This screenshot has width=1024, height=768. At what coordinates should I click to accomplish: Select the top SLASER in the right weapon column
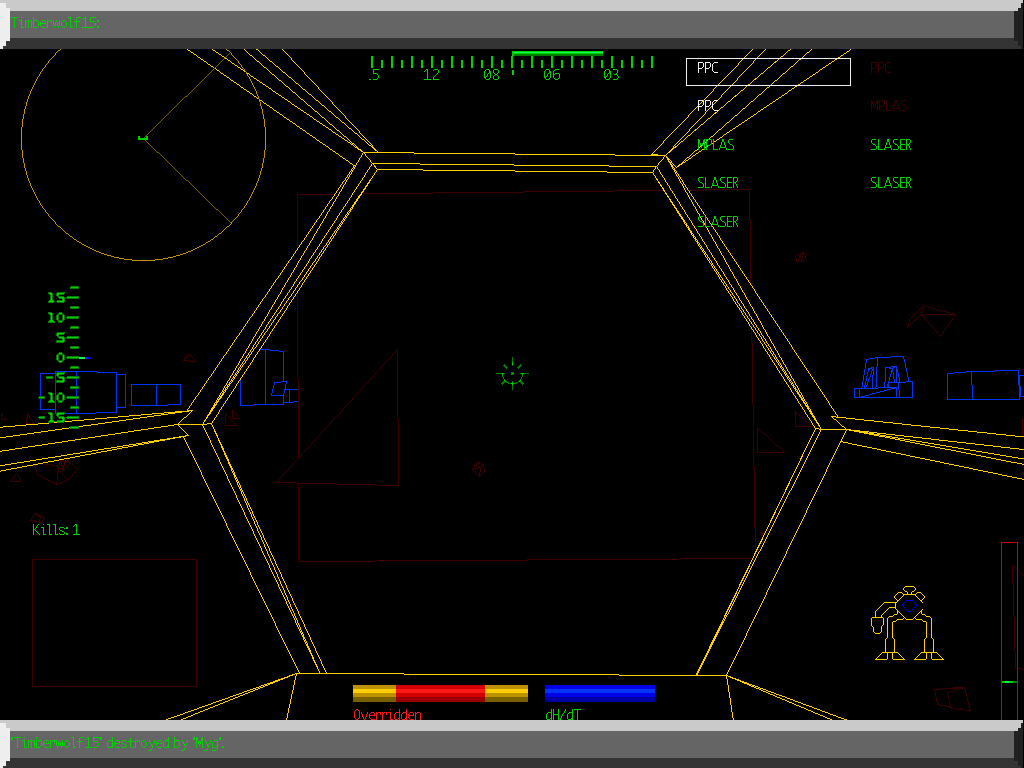890,145
